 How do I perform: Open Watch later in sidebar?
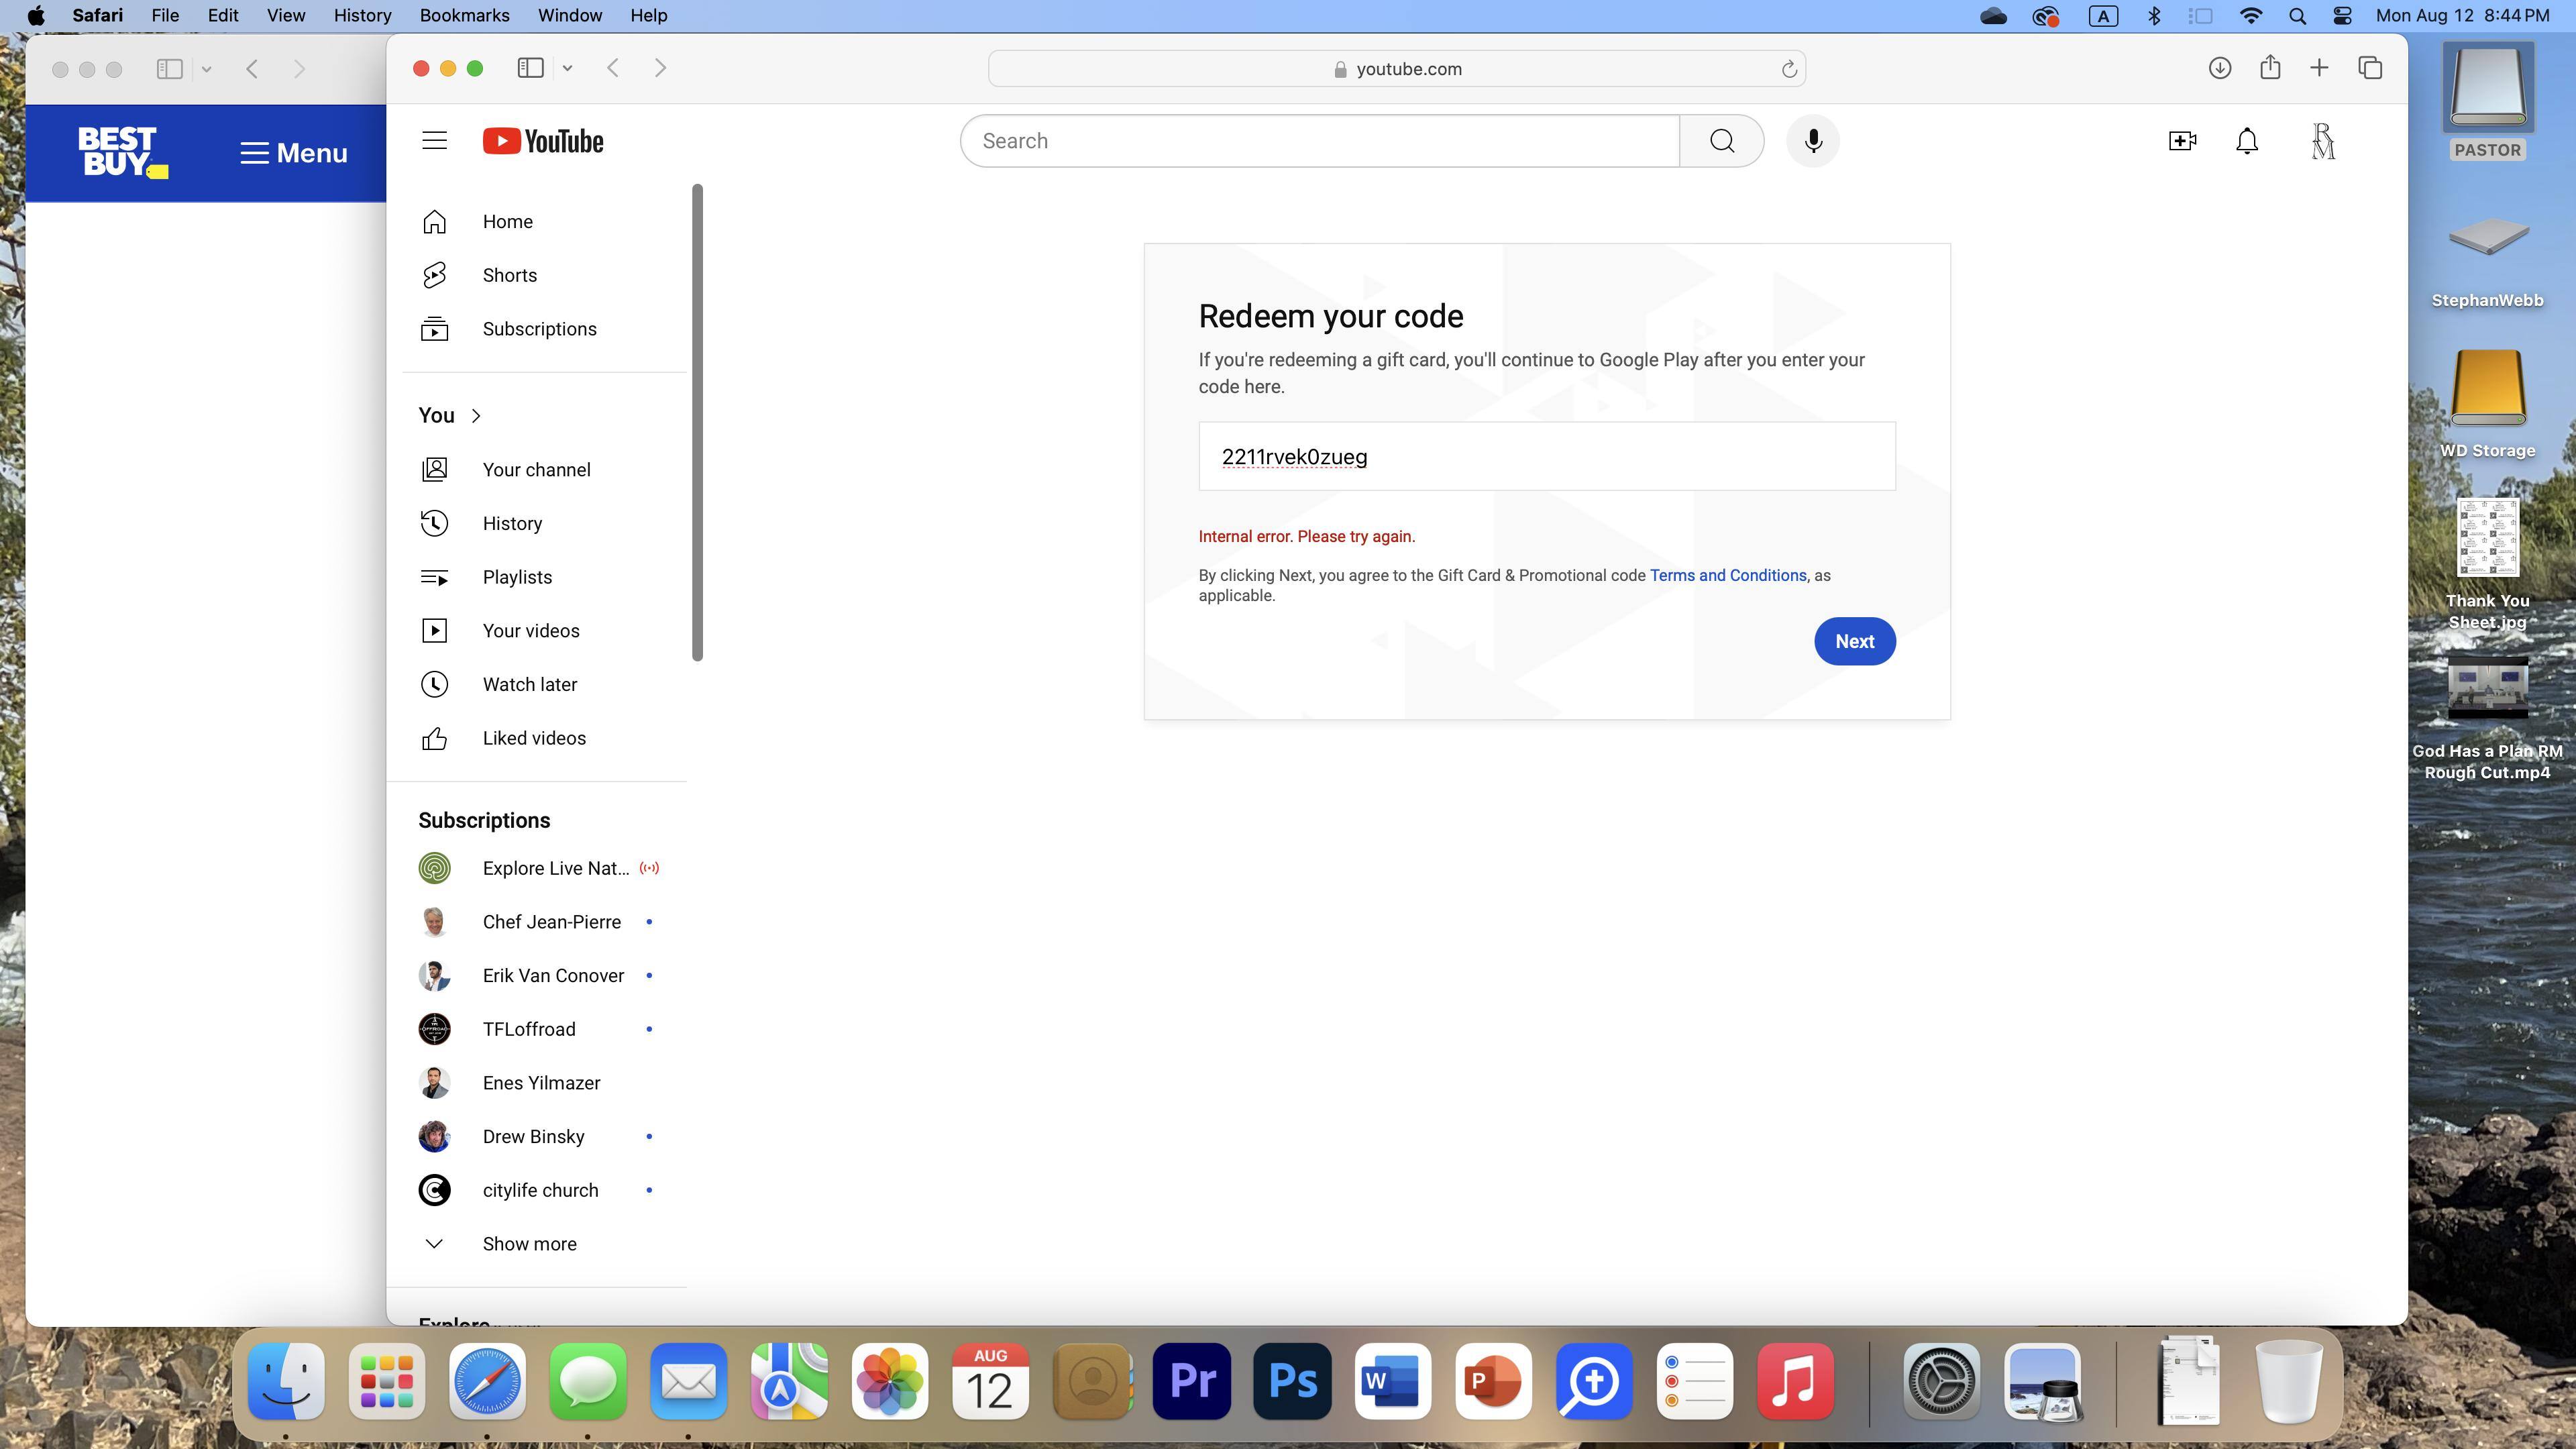coord(529,684)
